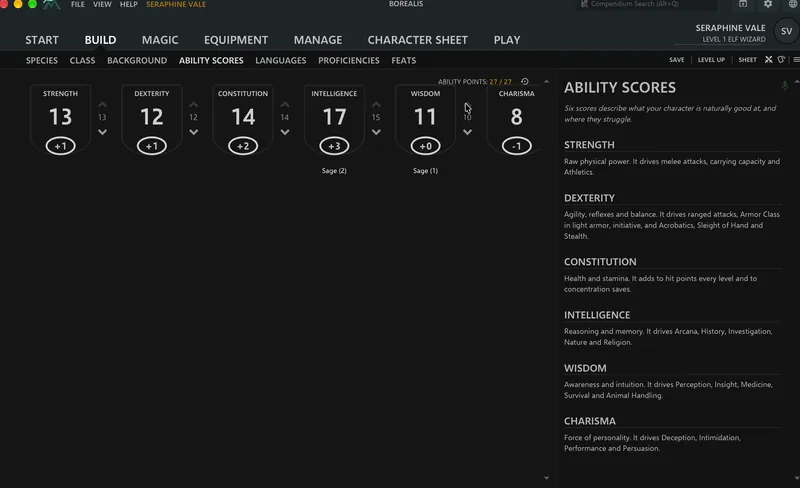Image resolution: width=800 pixels, height=488 pixels.
Task: Open the CLASS sub-tab
Action: click(x=82, y=60)
